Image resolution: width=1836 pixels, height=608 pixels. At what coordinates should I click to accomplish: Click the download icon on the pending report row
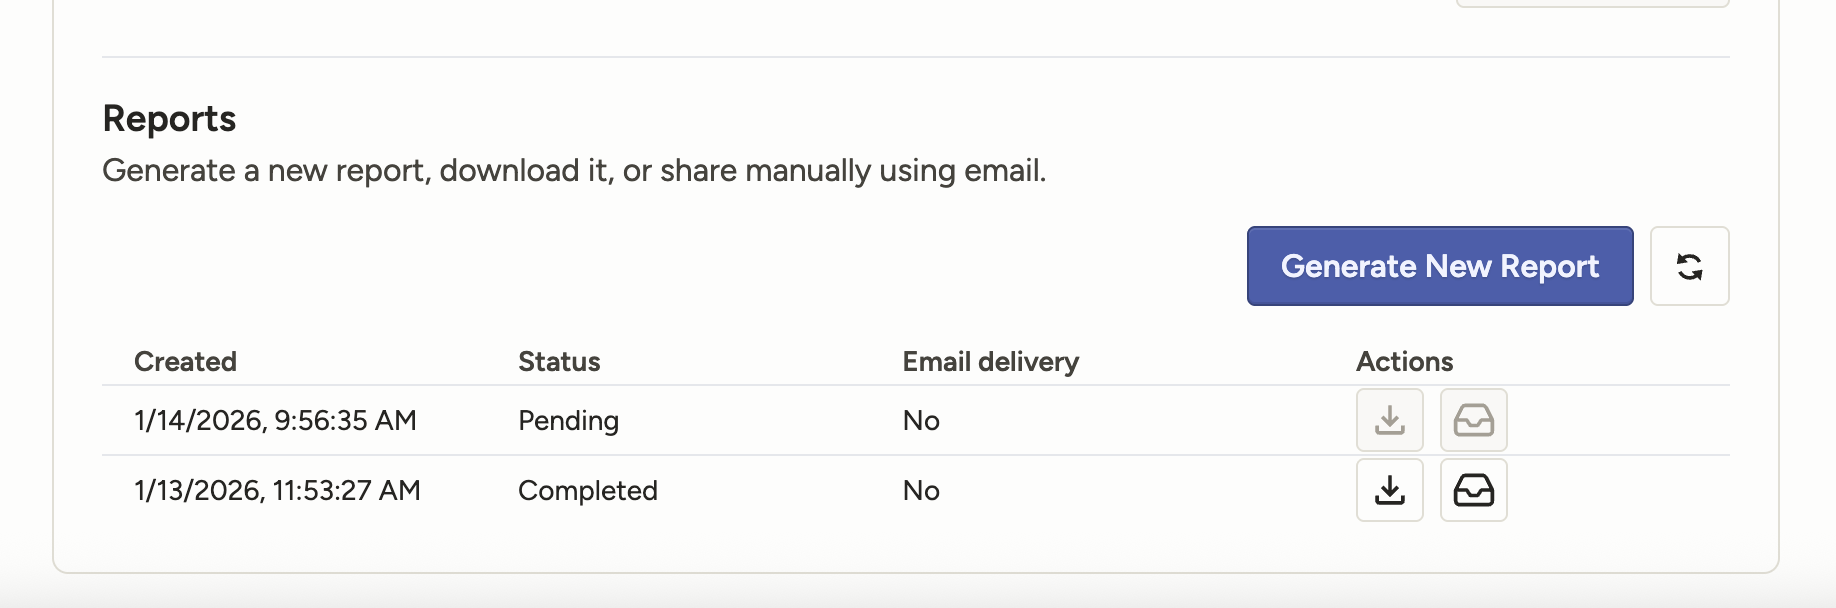click(x=1389, y=420)
